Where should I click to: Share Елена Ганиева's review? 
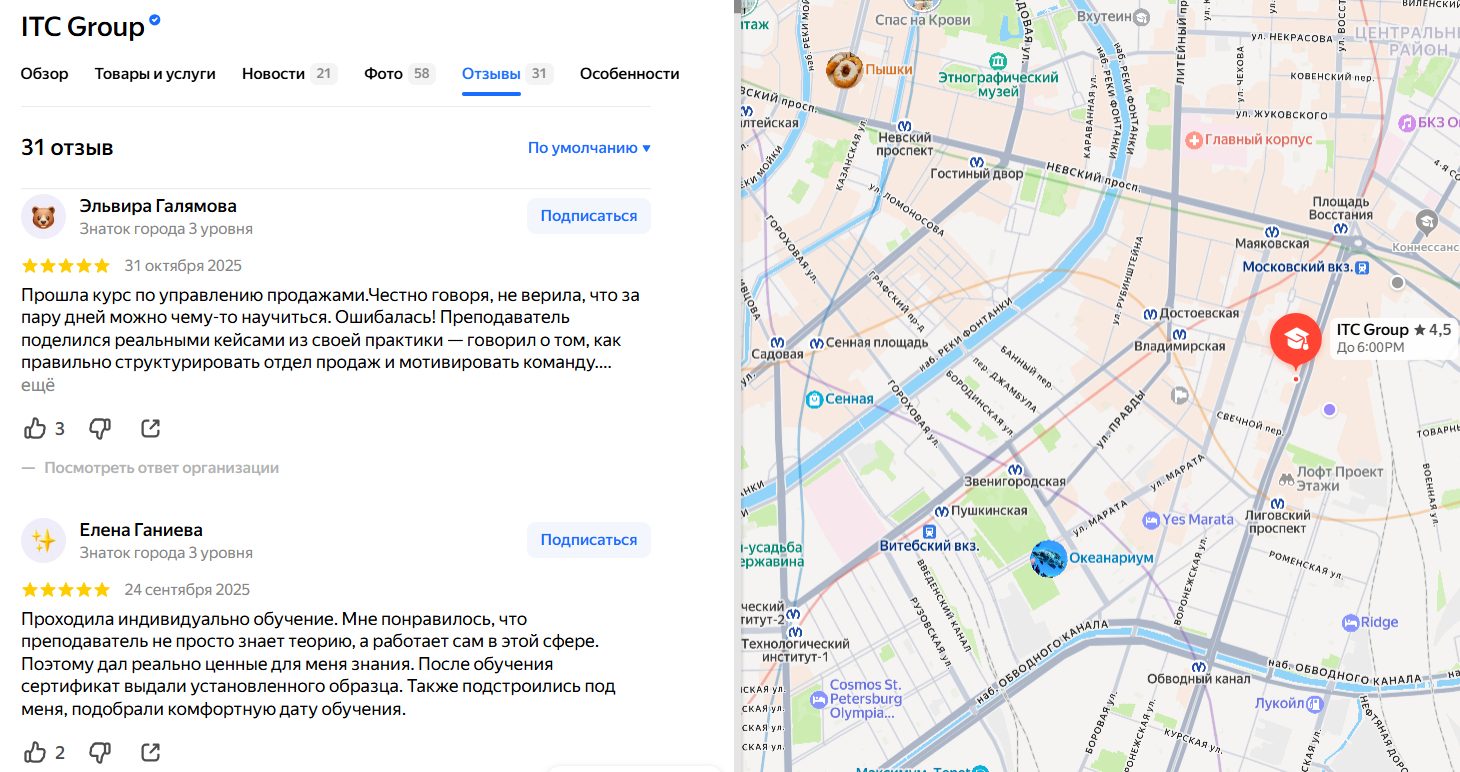[x=150, y=752]
